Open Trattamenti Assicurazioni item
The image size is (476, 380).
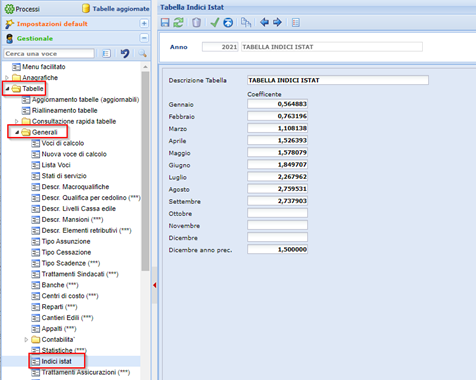81,372
